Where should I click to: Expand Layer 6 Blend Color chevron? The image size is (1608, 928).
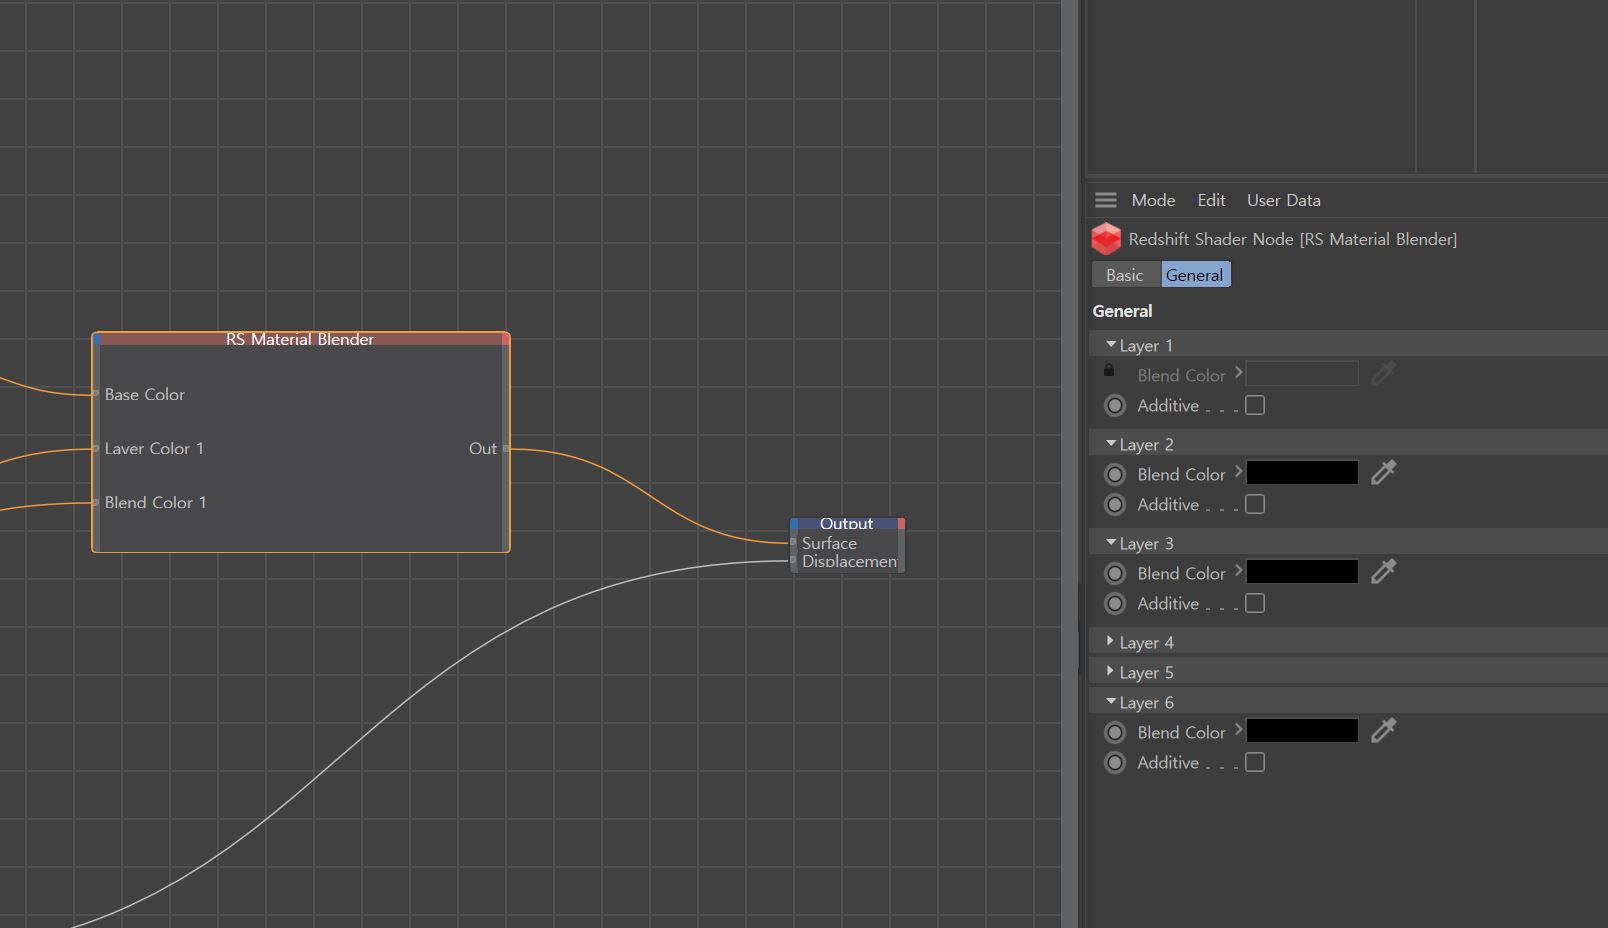[x=1238, y=729]
